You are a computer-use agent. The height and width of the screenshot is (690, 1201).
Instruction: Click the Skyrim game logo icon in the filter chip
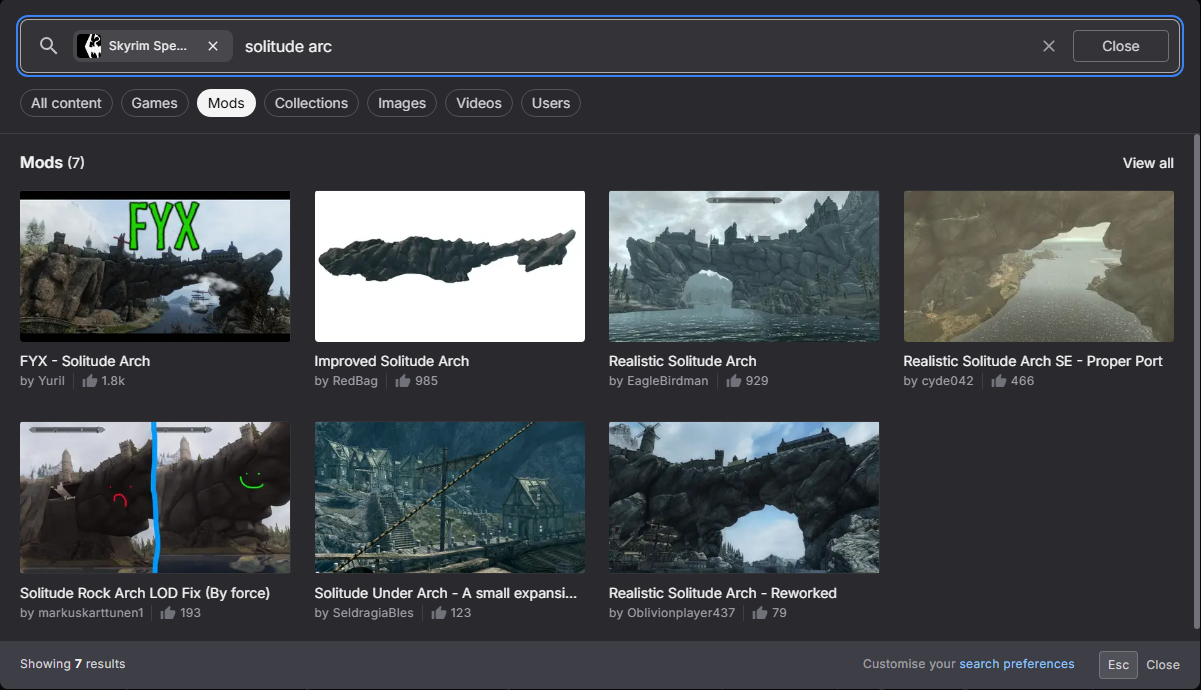coord(90,46)
